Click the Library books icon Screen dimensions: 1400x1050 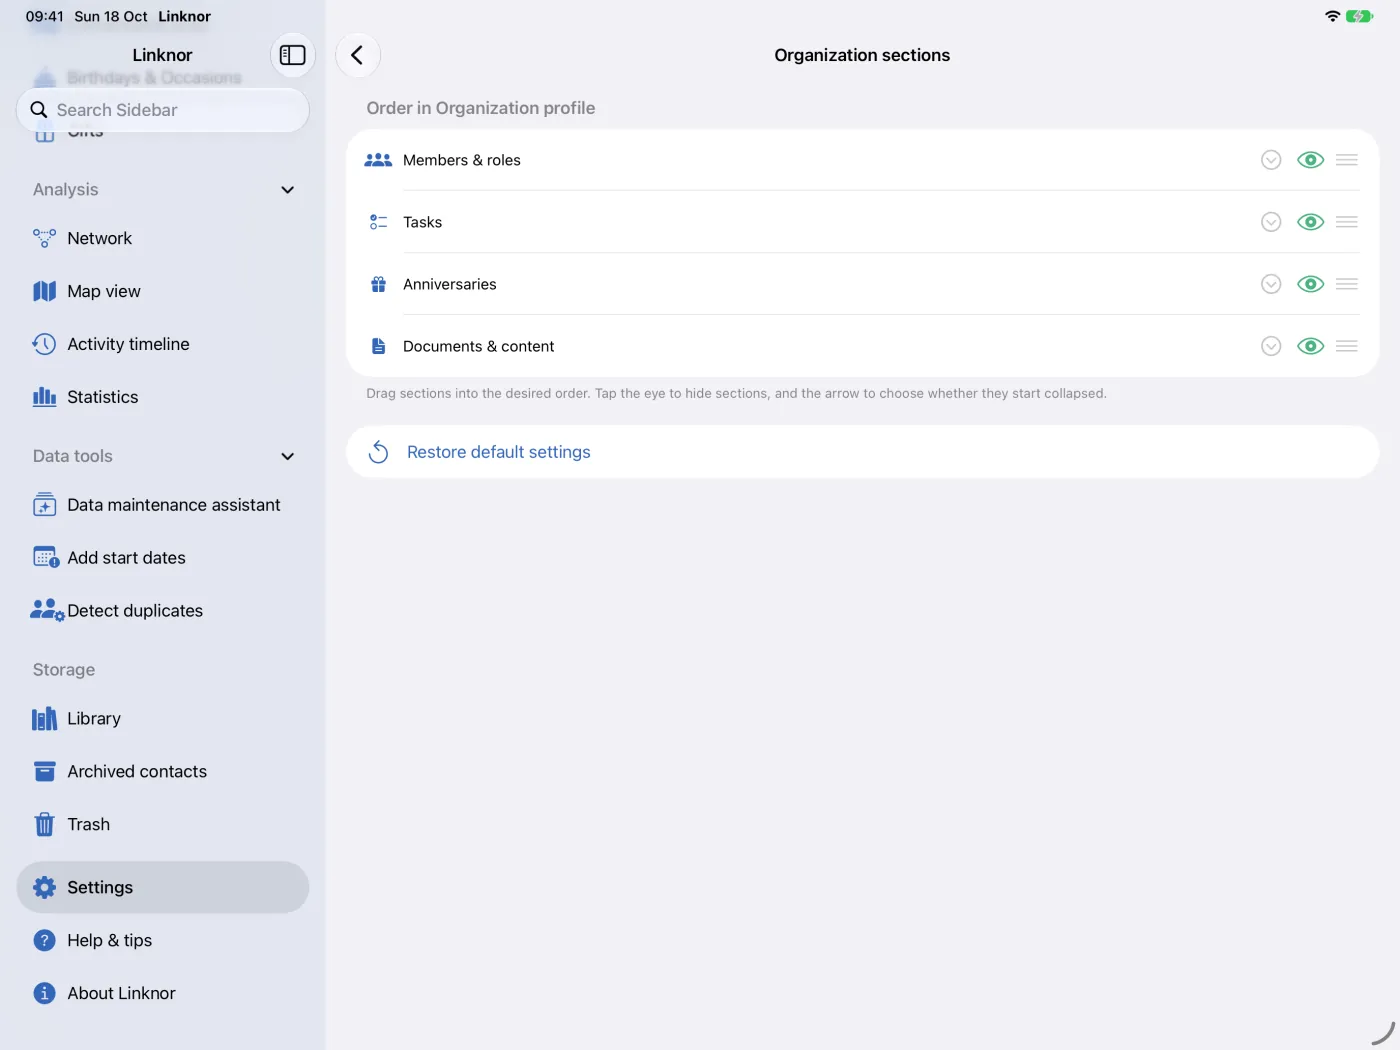tap(44, 719)
